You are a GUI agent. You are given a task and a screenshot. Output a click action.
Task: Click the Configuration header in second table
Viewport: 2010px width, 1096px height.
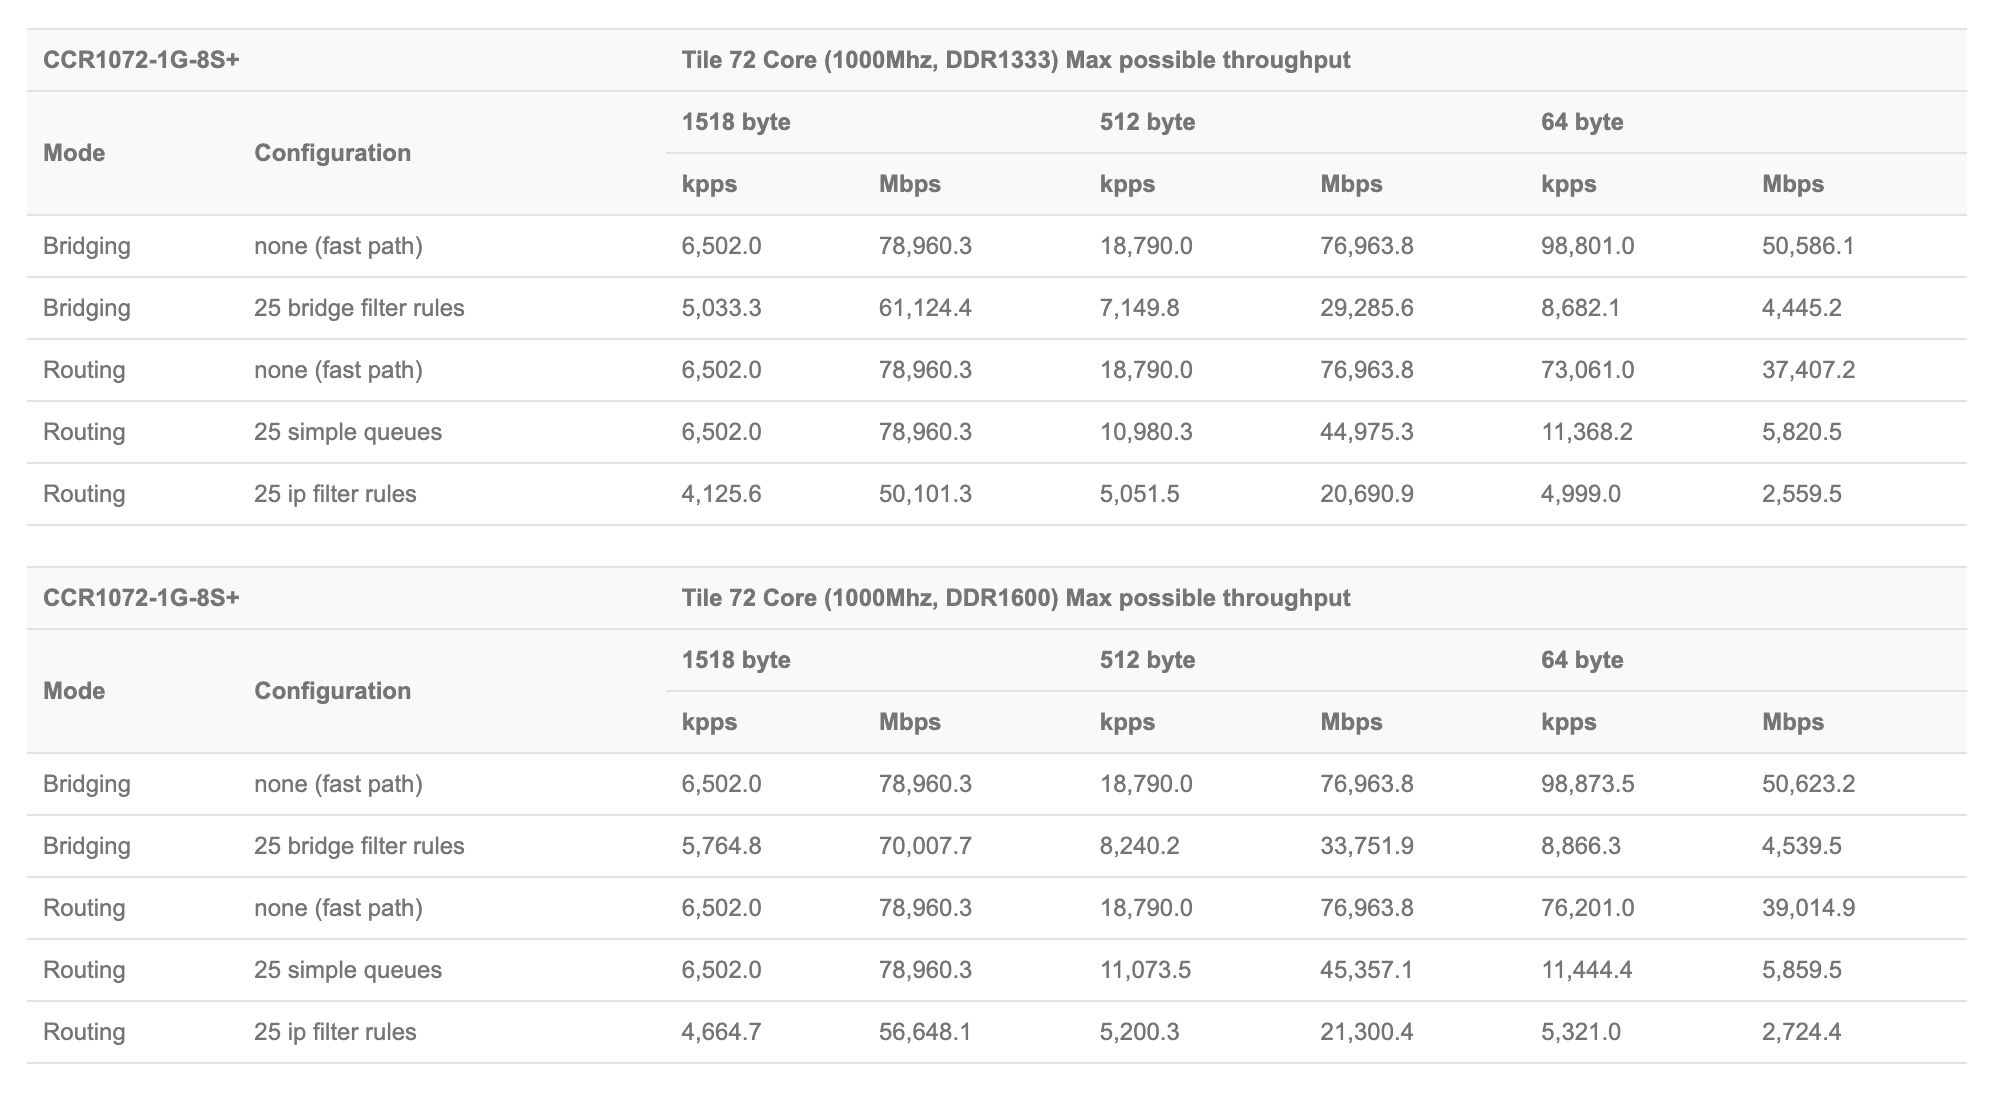pyautogui.click(x=332, y=691)
